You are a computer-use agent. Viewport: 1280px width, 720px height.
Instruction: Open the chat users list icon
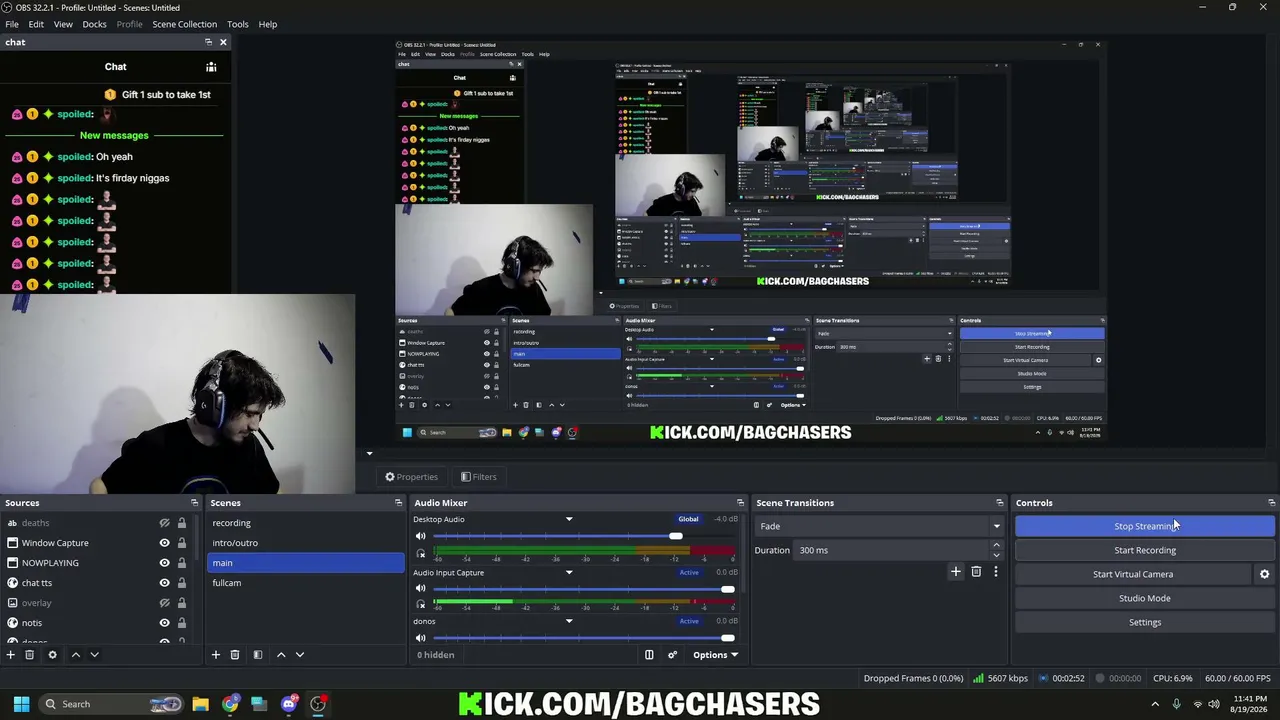point(211,67)
